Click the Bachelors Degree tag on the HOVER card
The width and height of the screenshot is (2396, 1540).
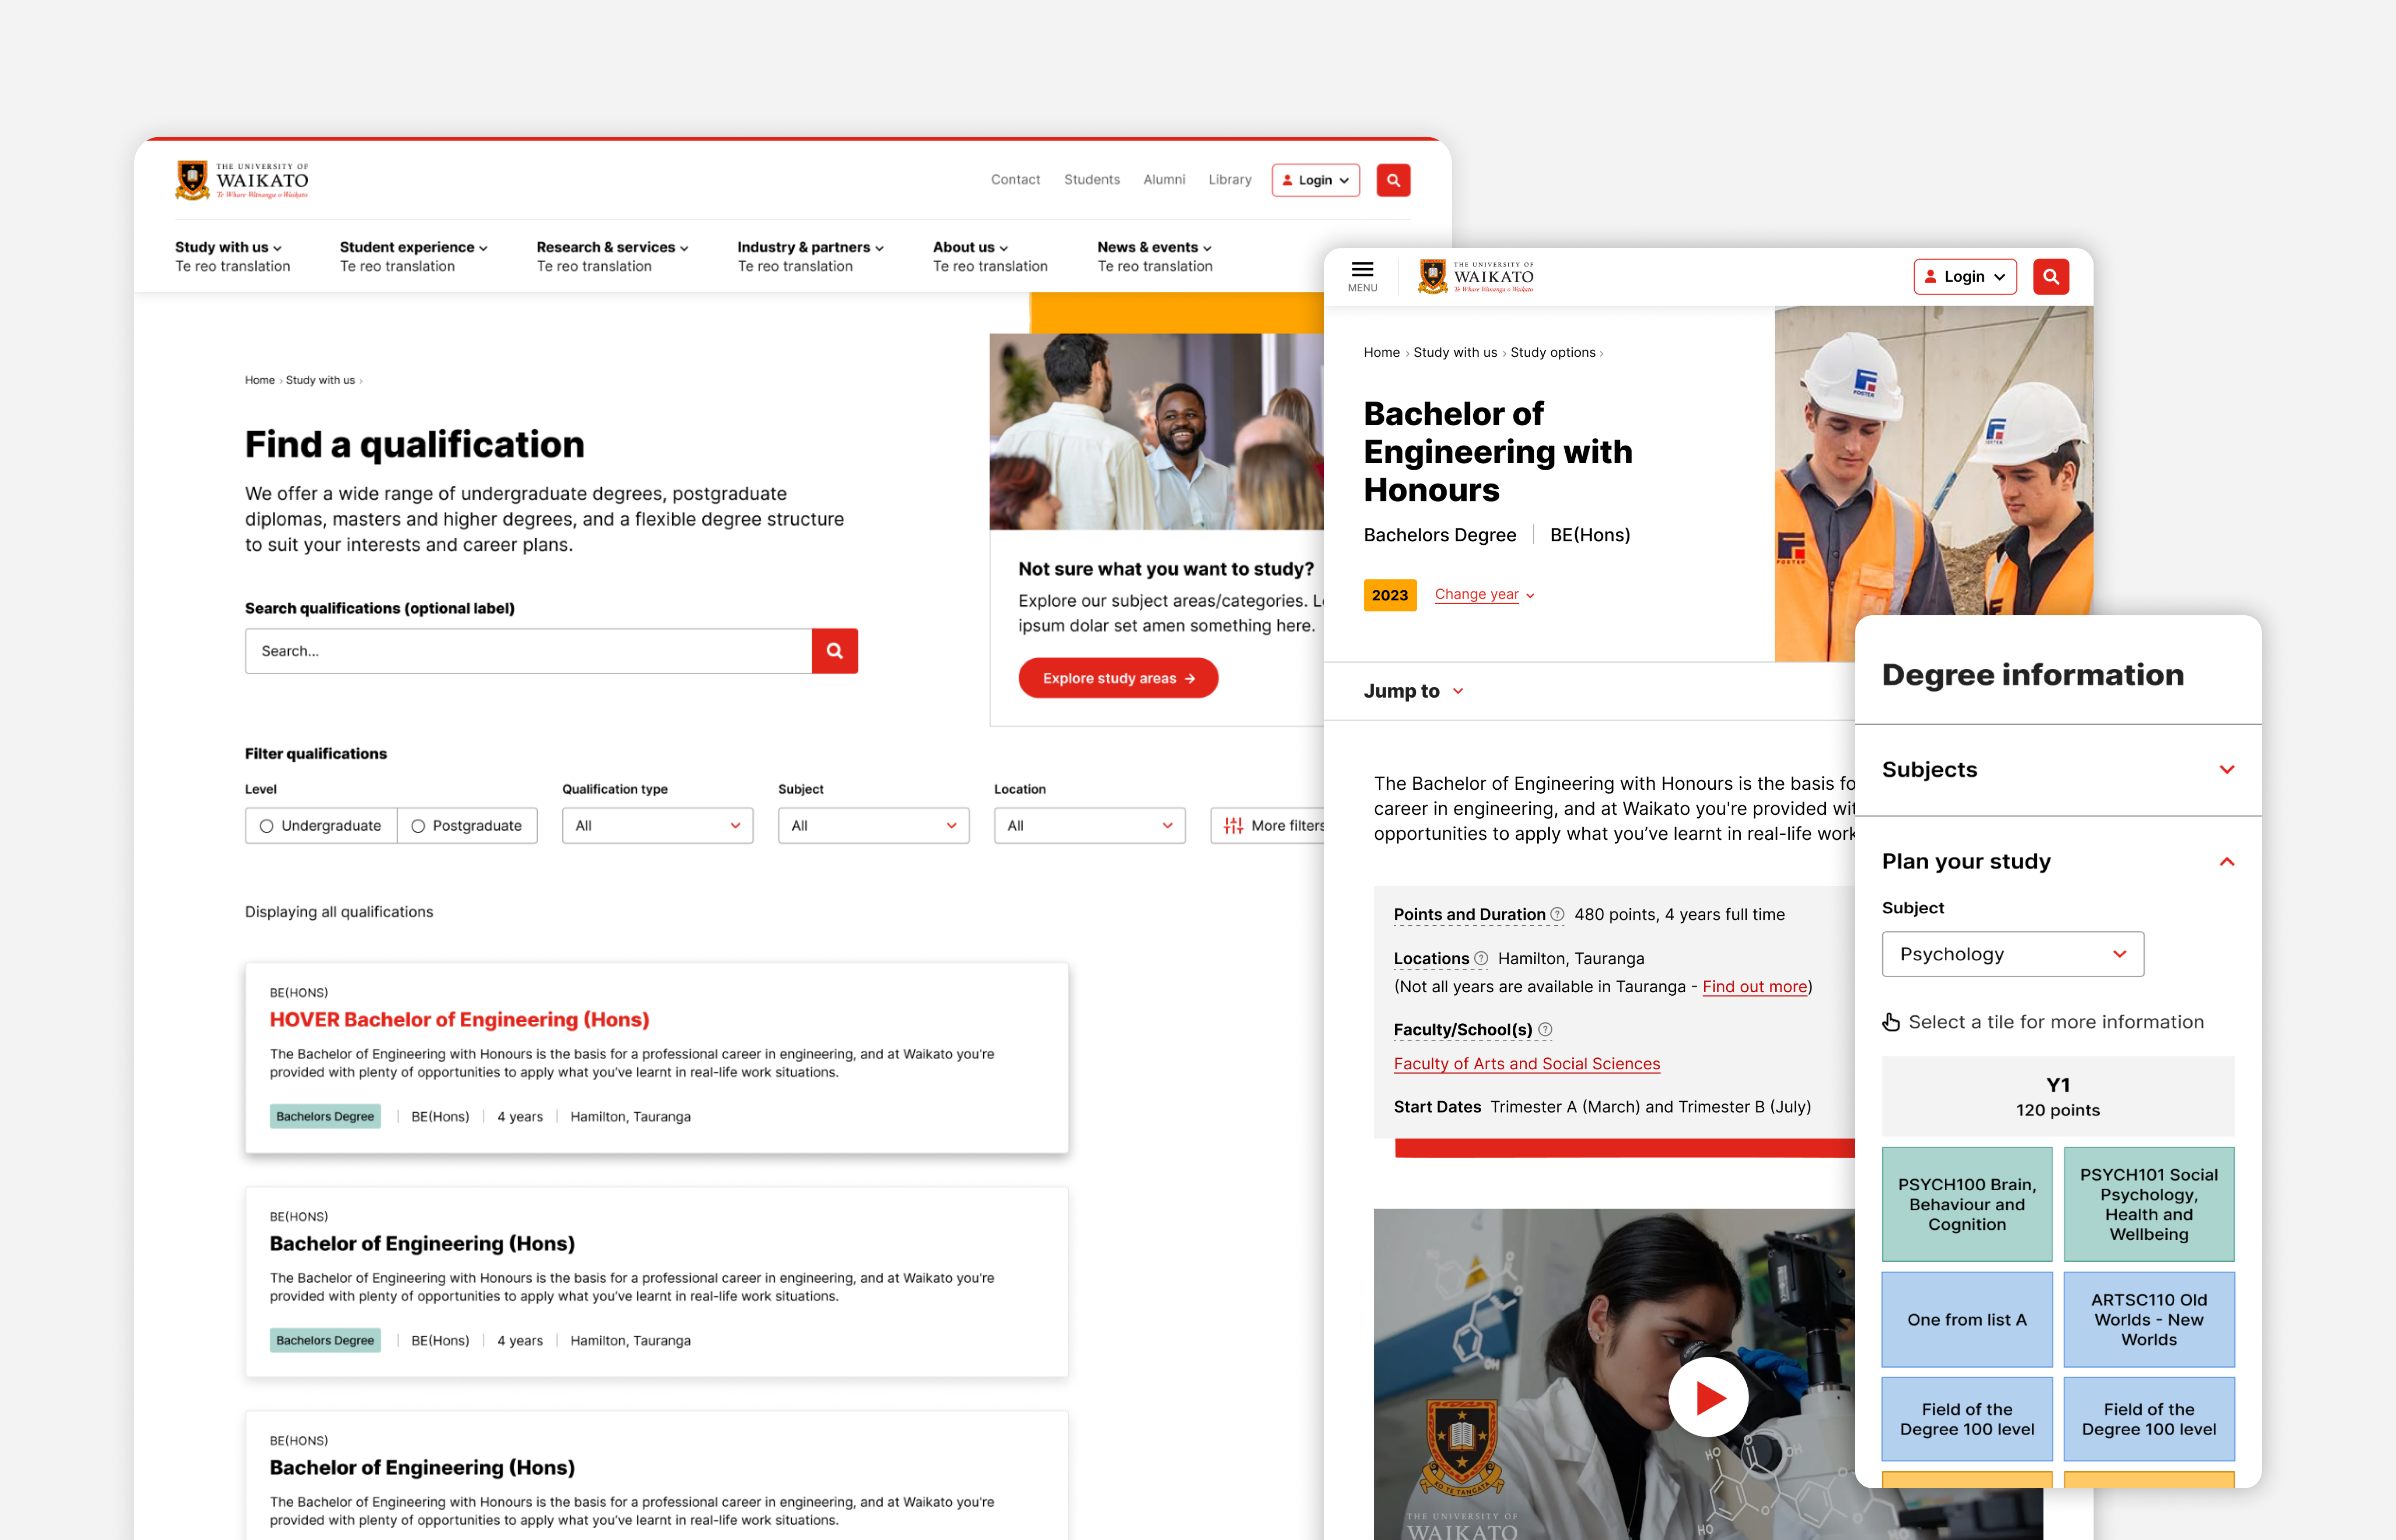[325, 1116]
